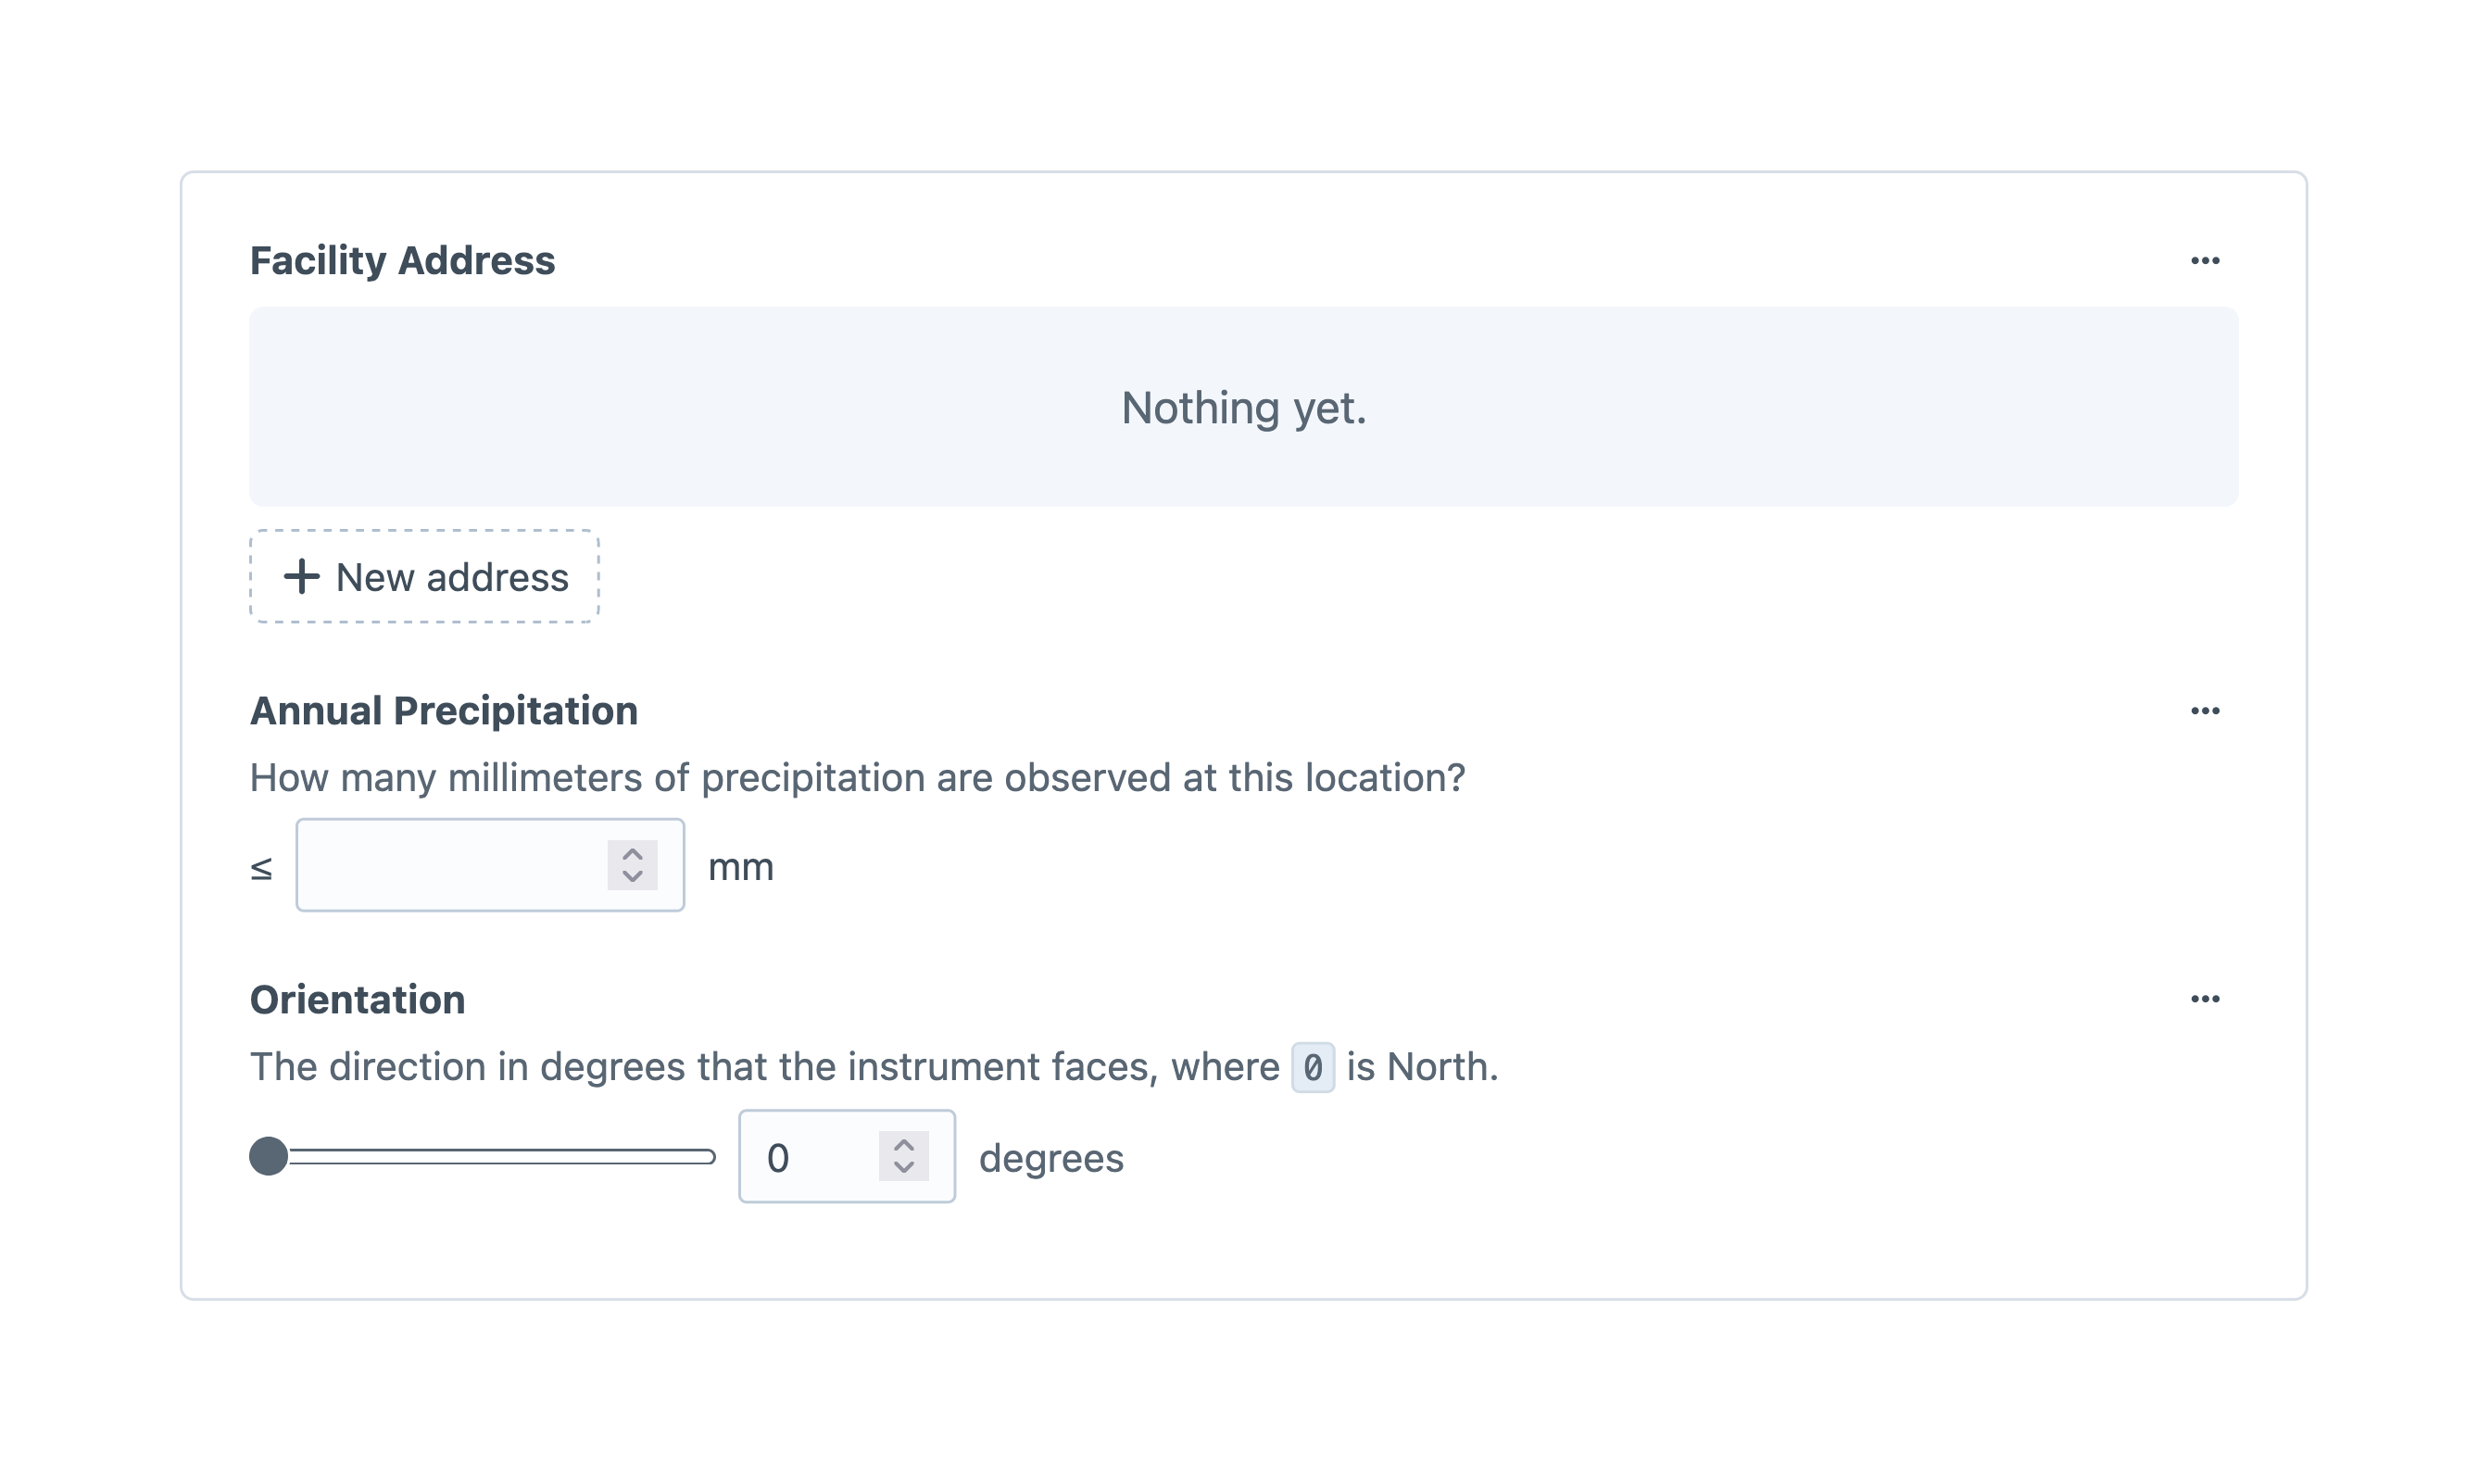Click the New address button
Image resolution: width=2490 pixels, height=1484 pixels.
click(422, 577)
